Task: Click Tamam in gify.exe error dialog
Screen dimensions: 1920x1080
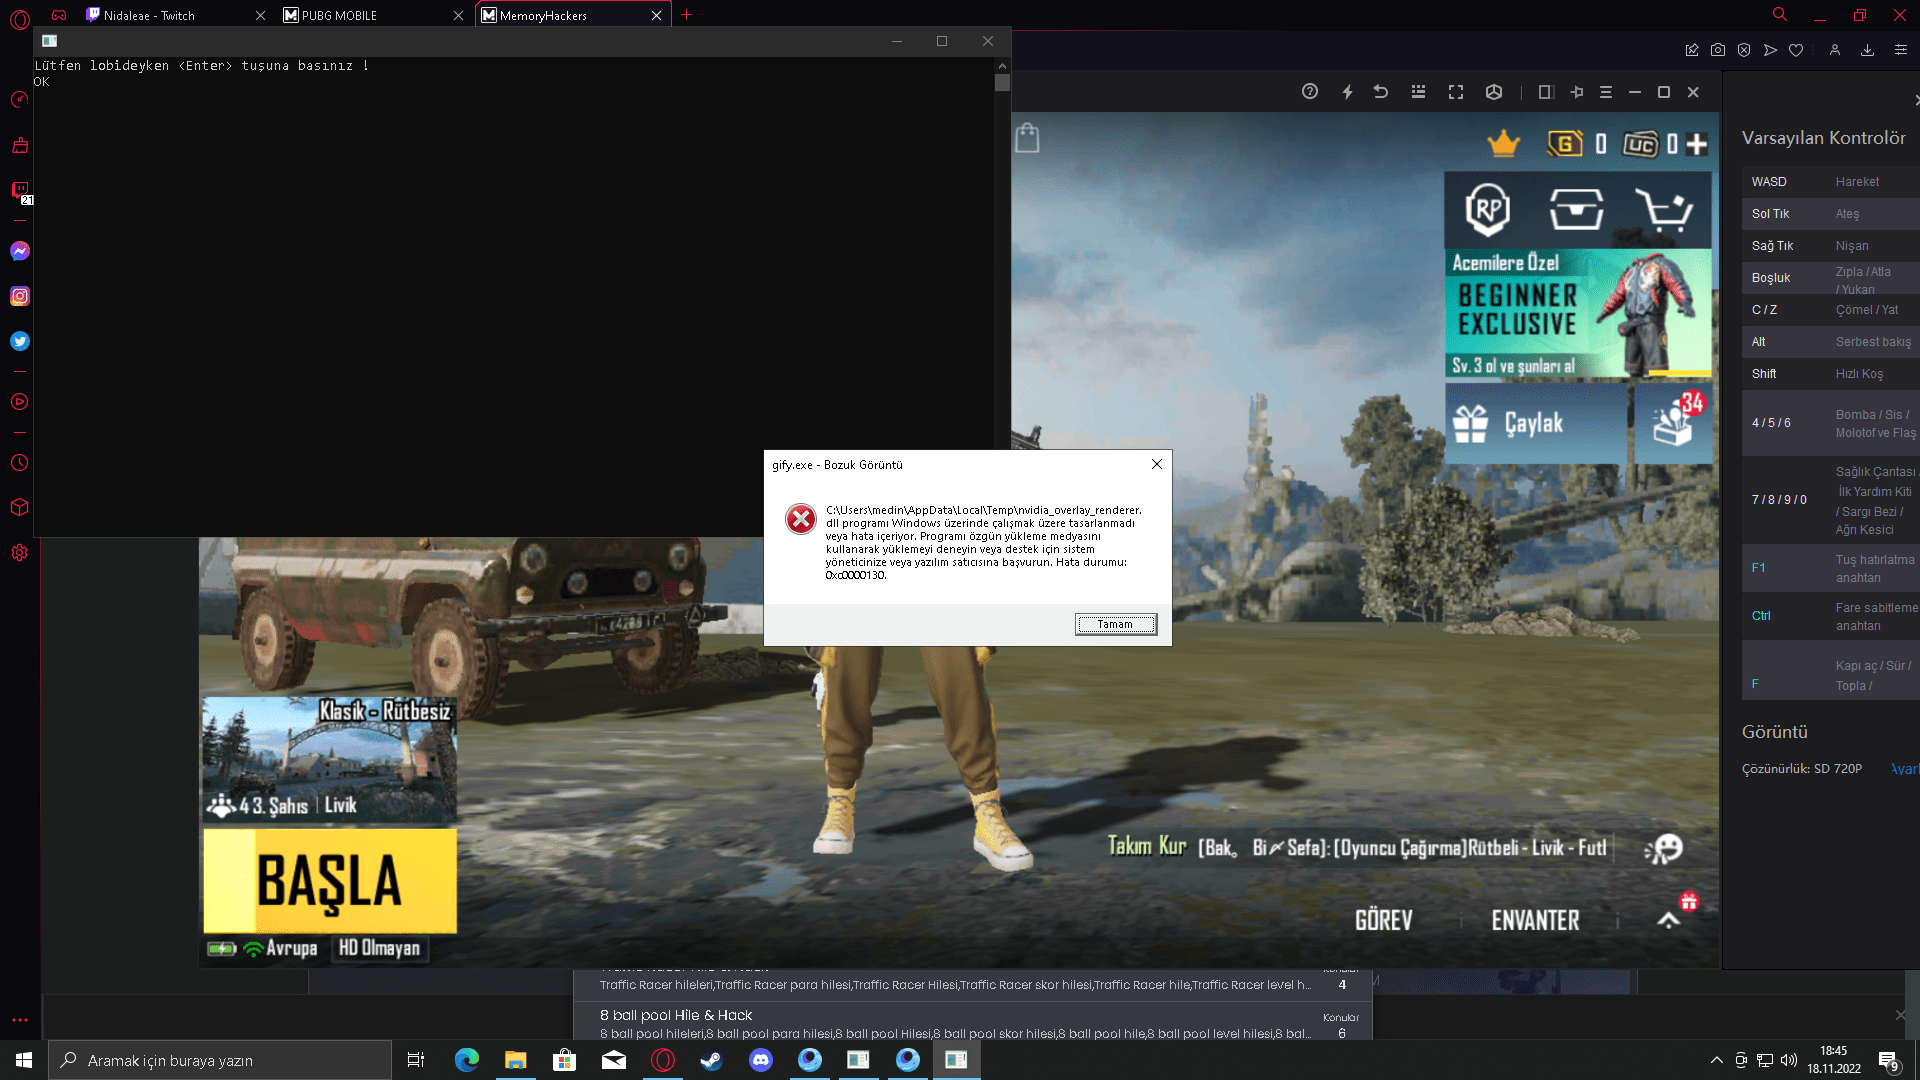Action: (1116, 624)
